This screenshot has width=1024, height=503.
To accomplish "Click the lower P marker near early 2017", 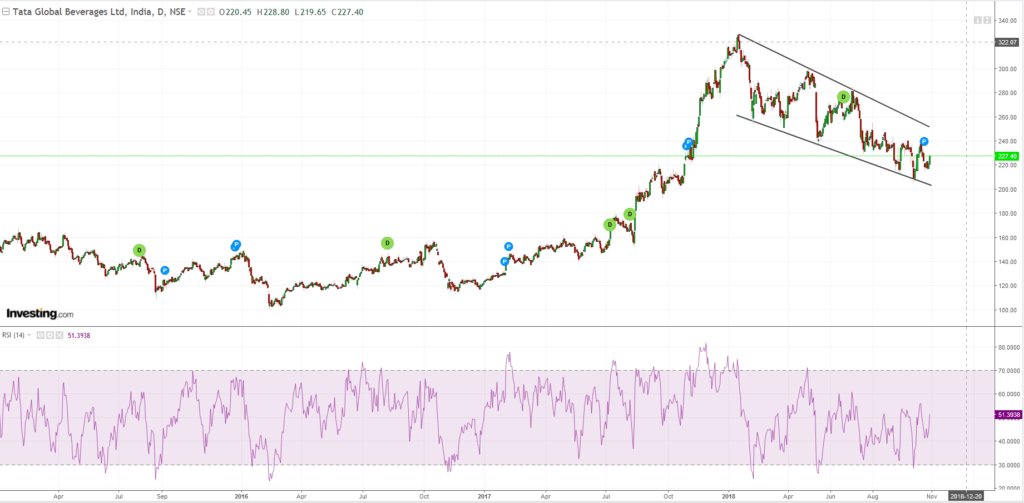I will [x=505, y=261].
